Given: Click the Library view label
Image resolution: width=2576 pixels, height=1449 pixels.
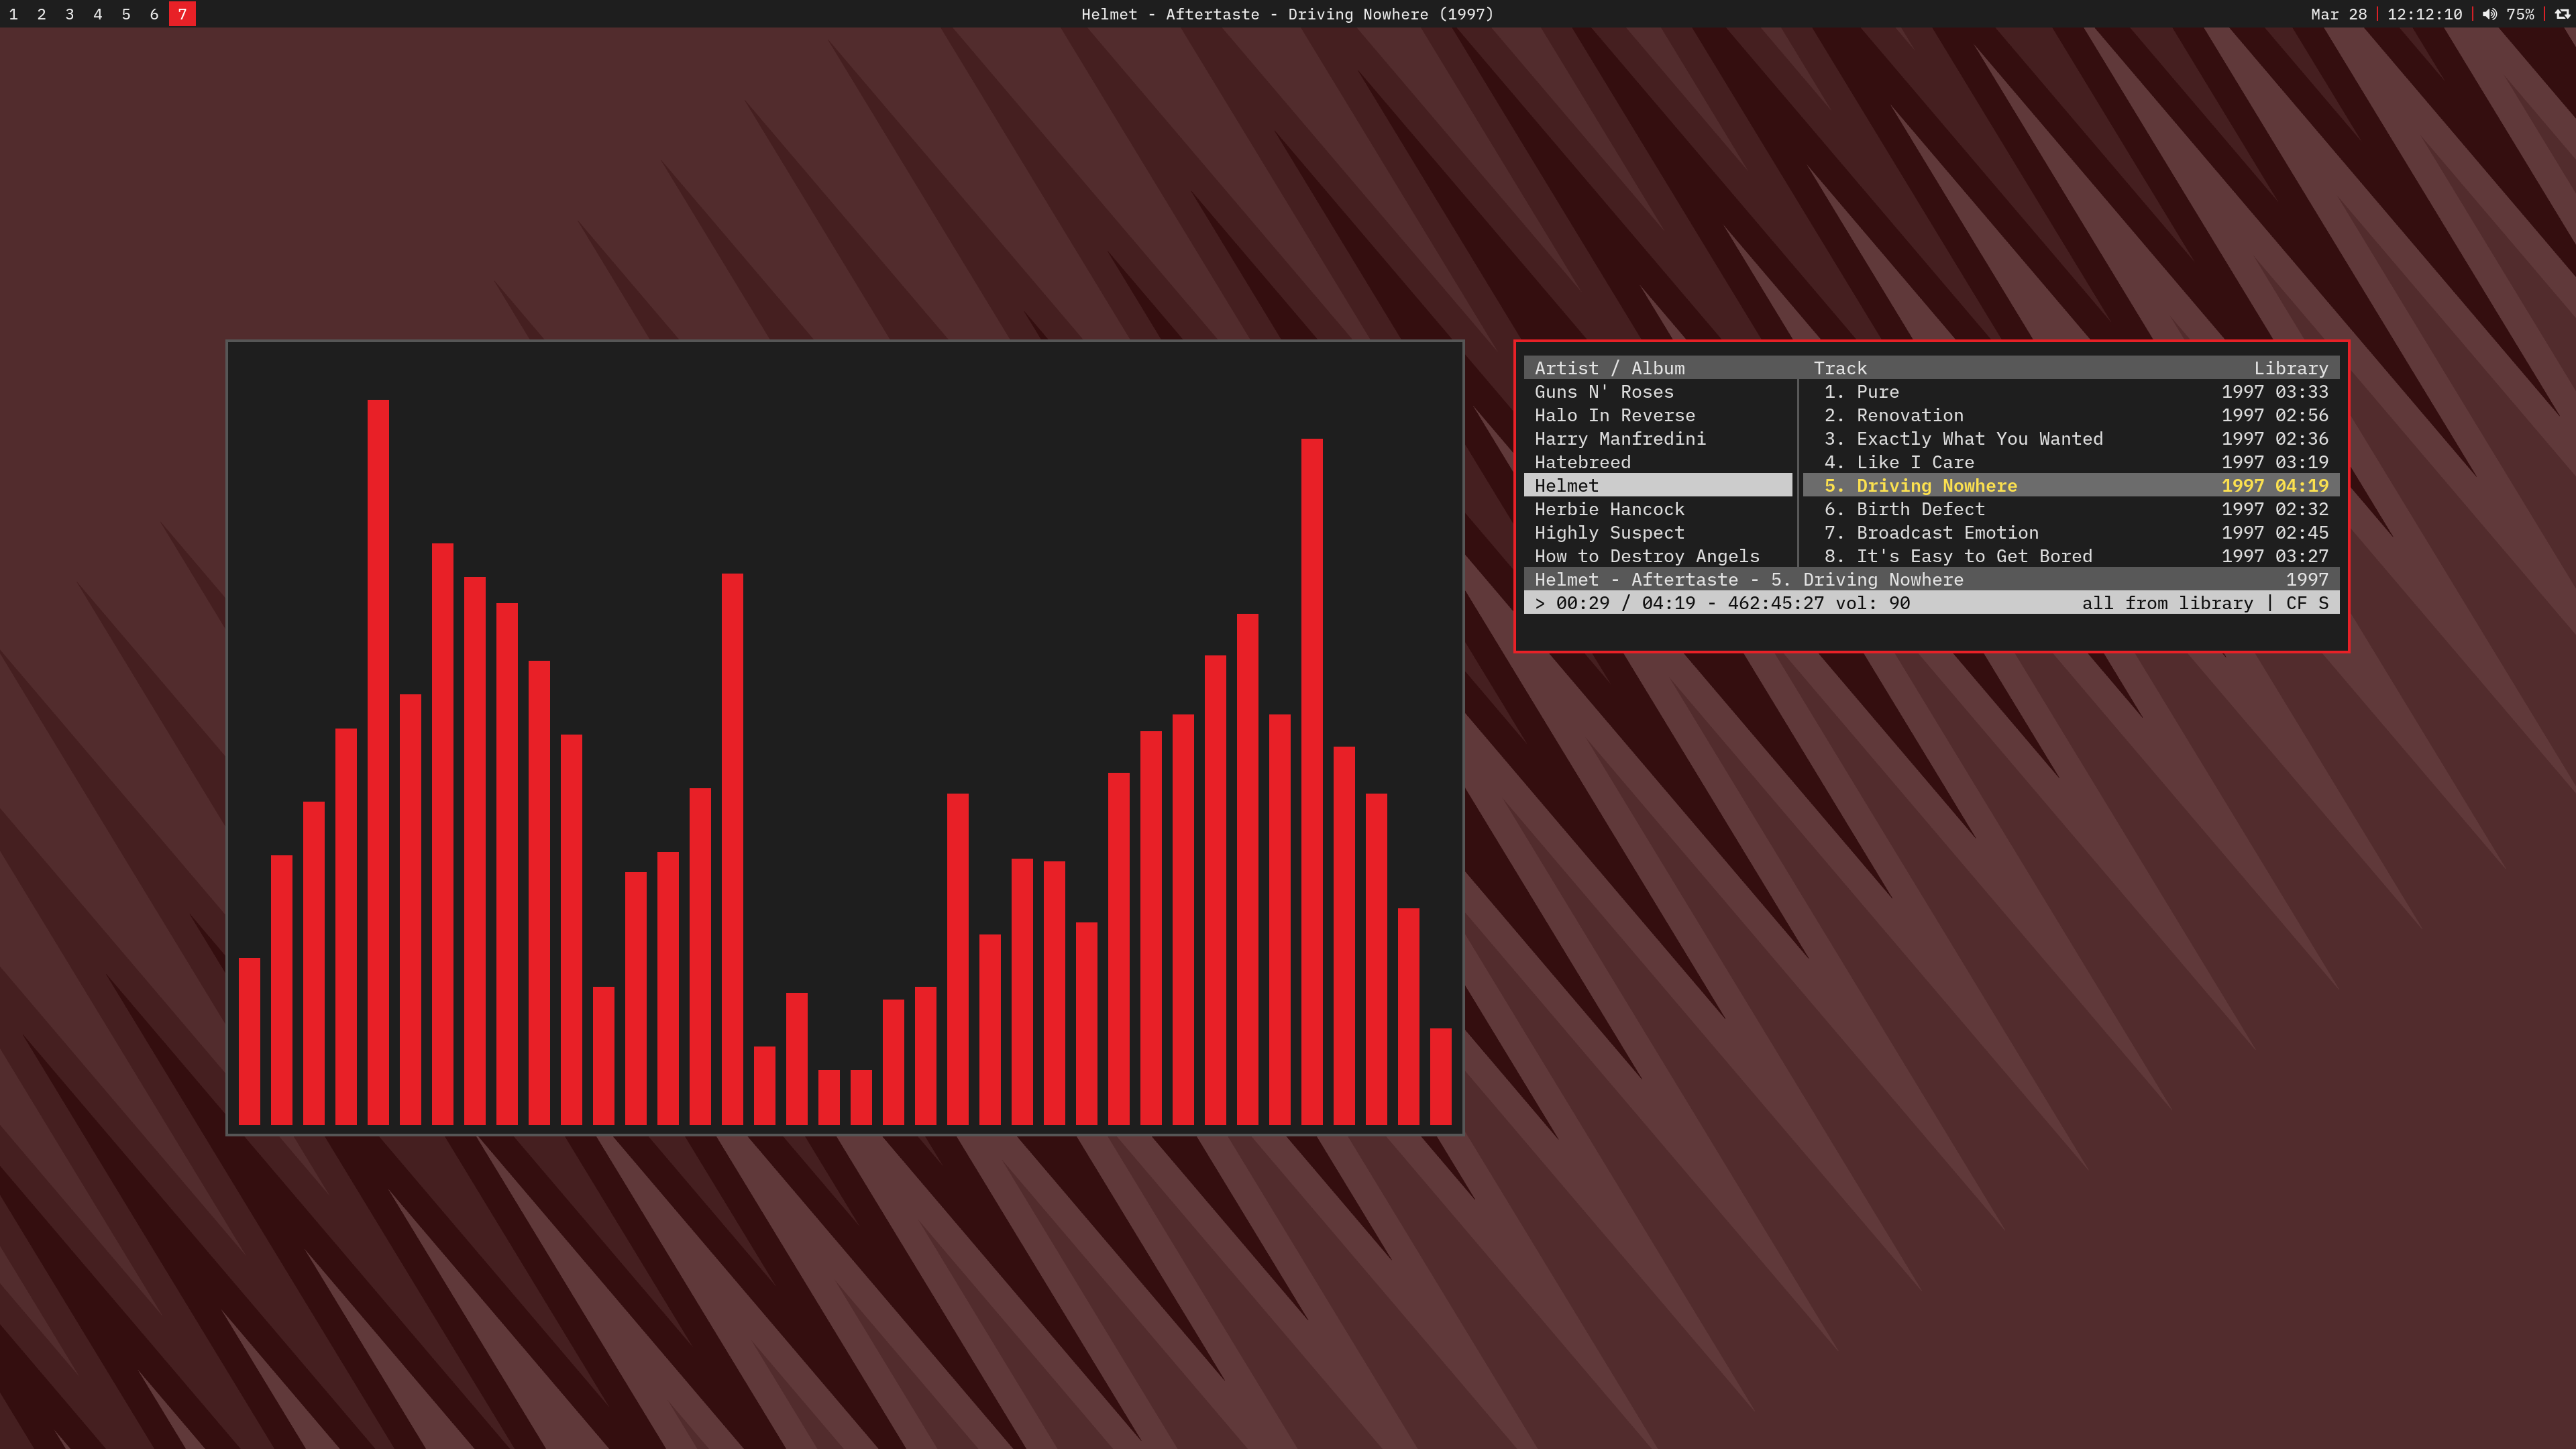Looking at the screenshot, I should [x=2290, y=368].
